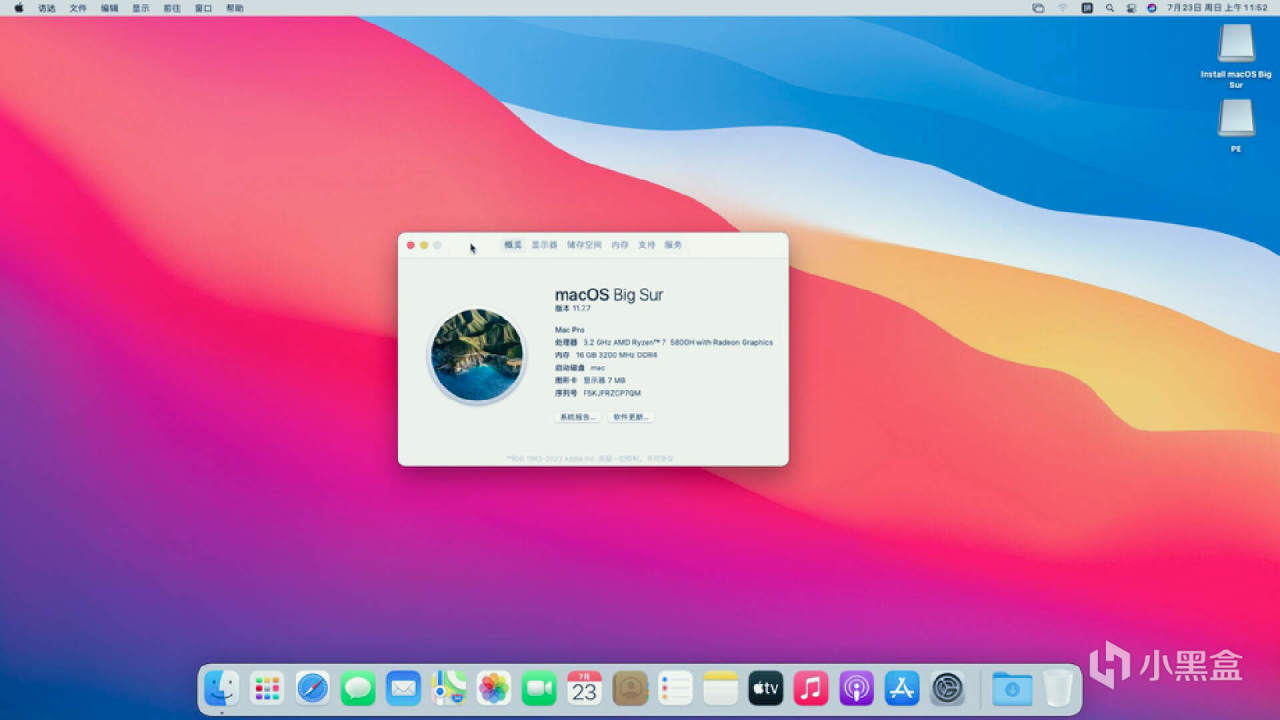Image resolution: width=1280 pixels, height=720 pixels.
Task: Open the 帮助 menu in menu bar
Action: pos(234,8)
